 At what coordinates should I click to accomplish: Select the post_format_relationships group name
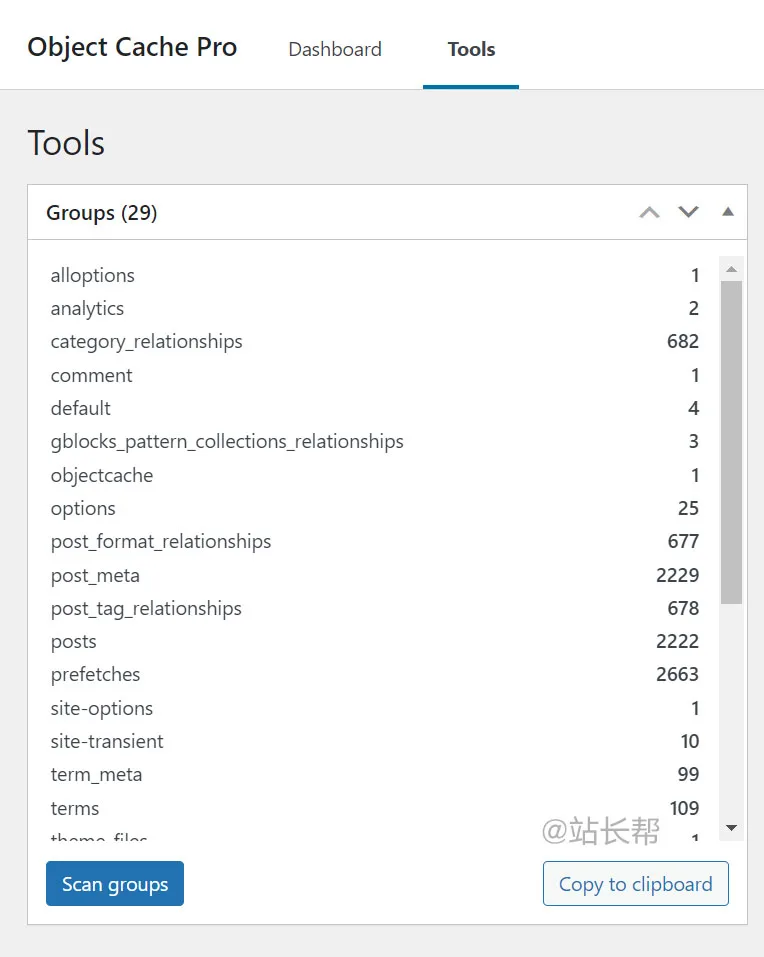[160, 541]
